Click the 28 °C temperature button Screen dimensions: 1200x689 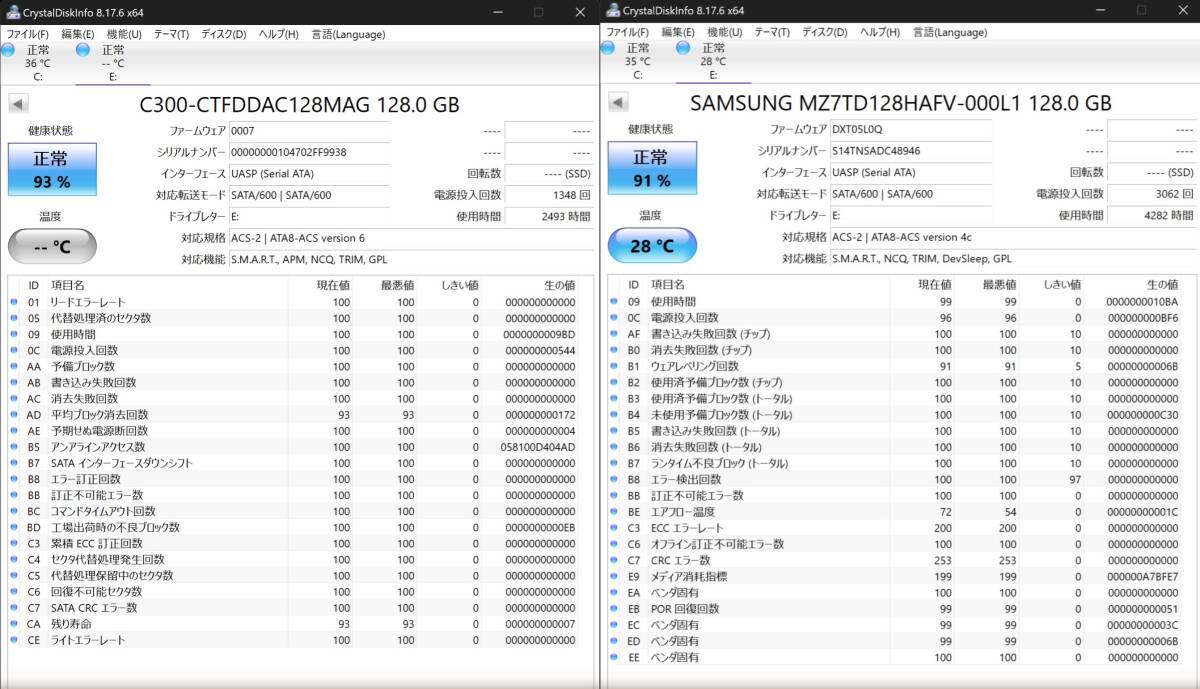651,246
